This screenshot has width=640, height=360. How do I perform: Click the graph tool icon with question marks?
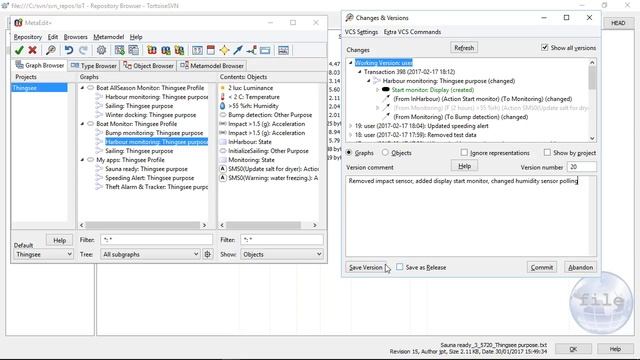tap(197, 50)
